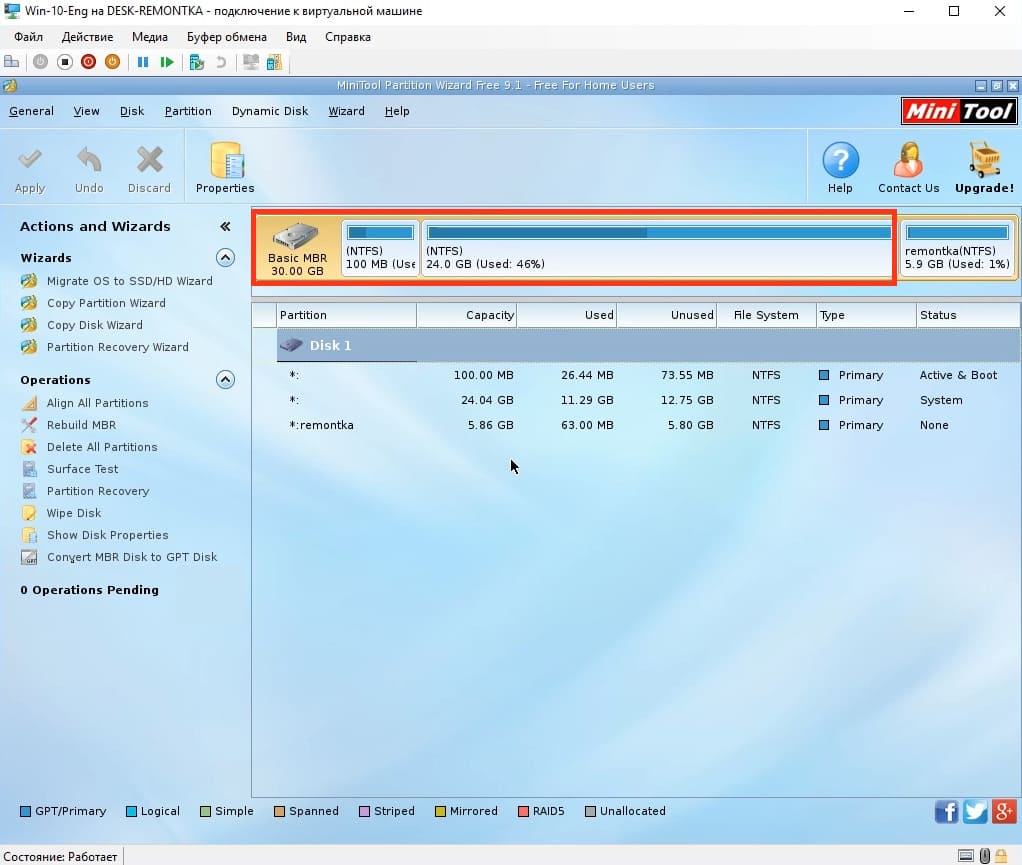This screenshot has width=1022, height=865.
Task: Launch Migrate OS to SSD/HD Wizard
Action: click(x=130, y=281)
